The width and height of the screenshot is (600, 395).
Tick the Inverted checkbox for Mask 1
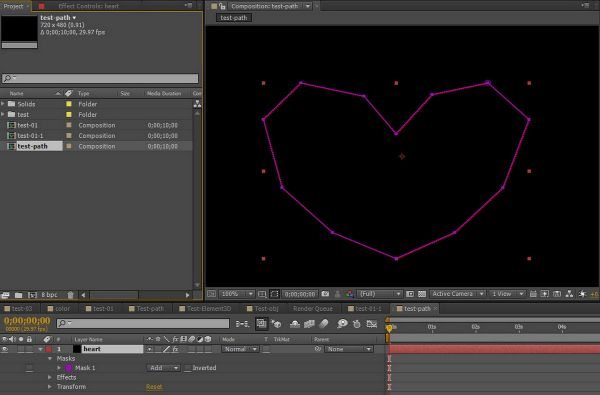(188, 368)
